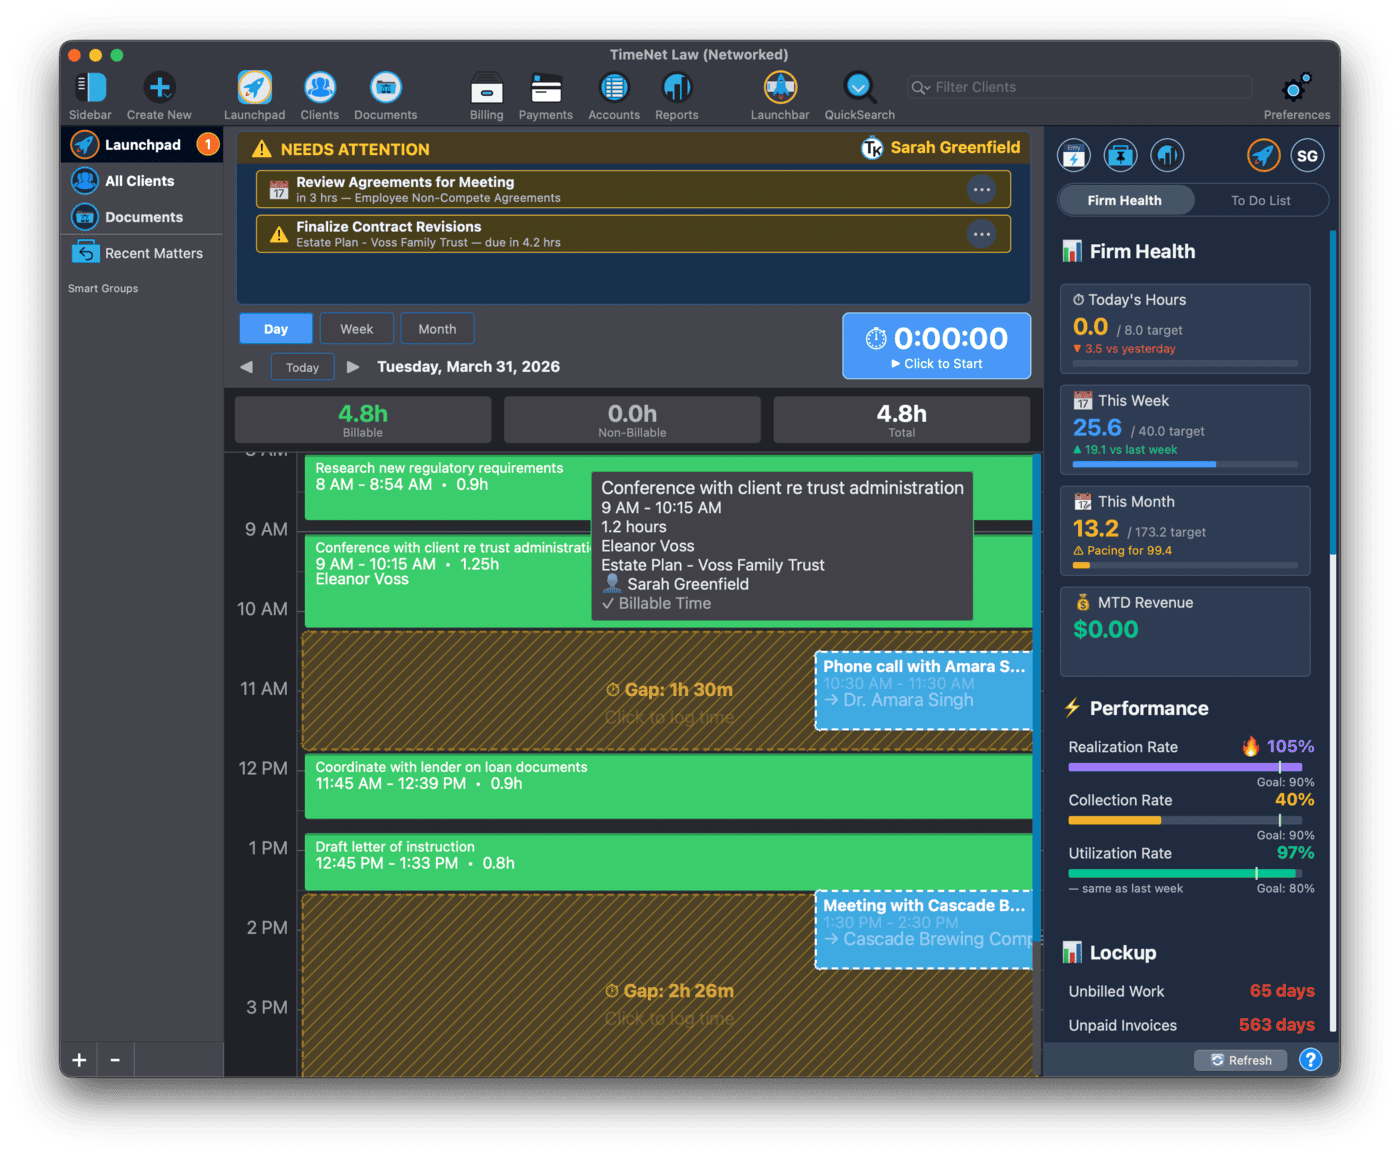Screen dimensions: 1400x1156
Task: Toggle the Day view selection
Action: (x=275, y=328)
